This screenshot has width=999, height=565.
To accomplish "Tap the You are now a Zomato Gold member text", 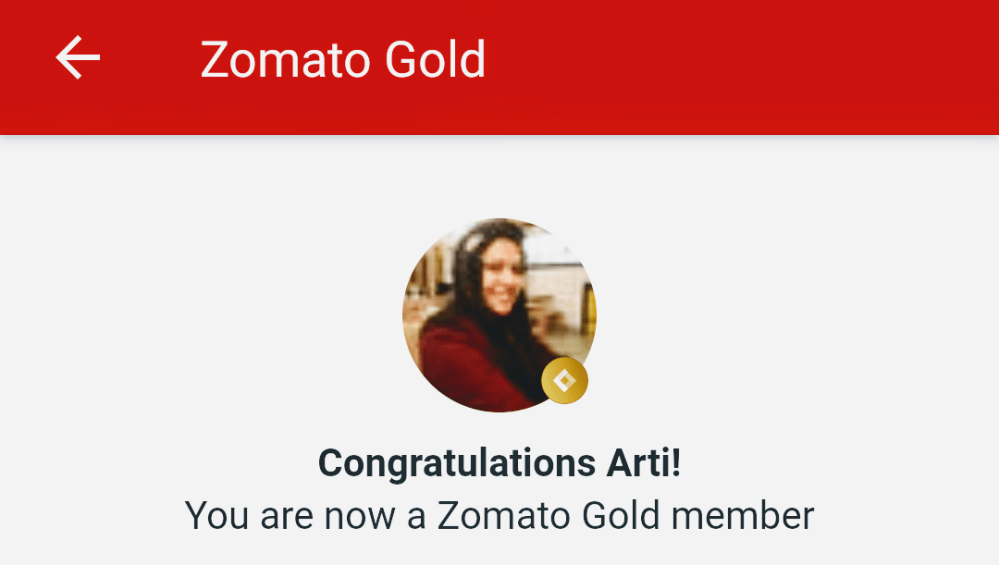I will [500, 515].
